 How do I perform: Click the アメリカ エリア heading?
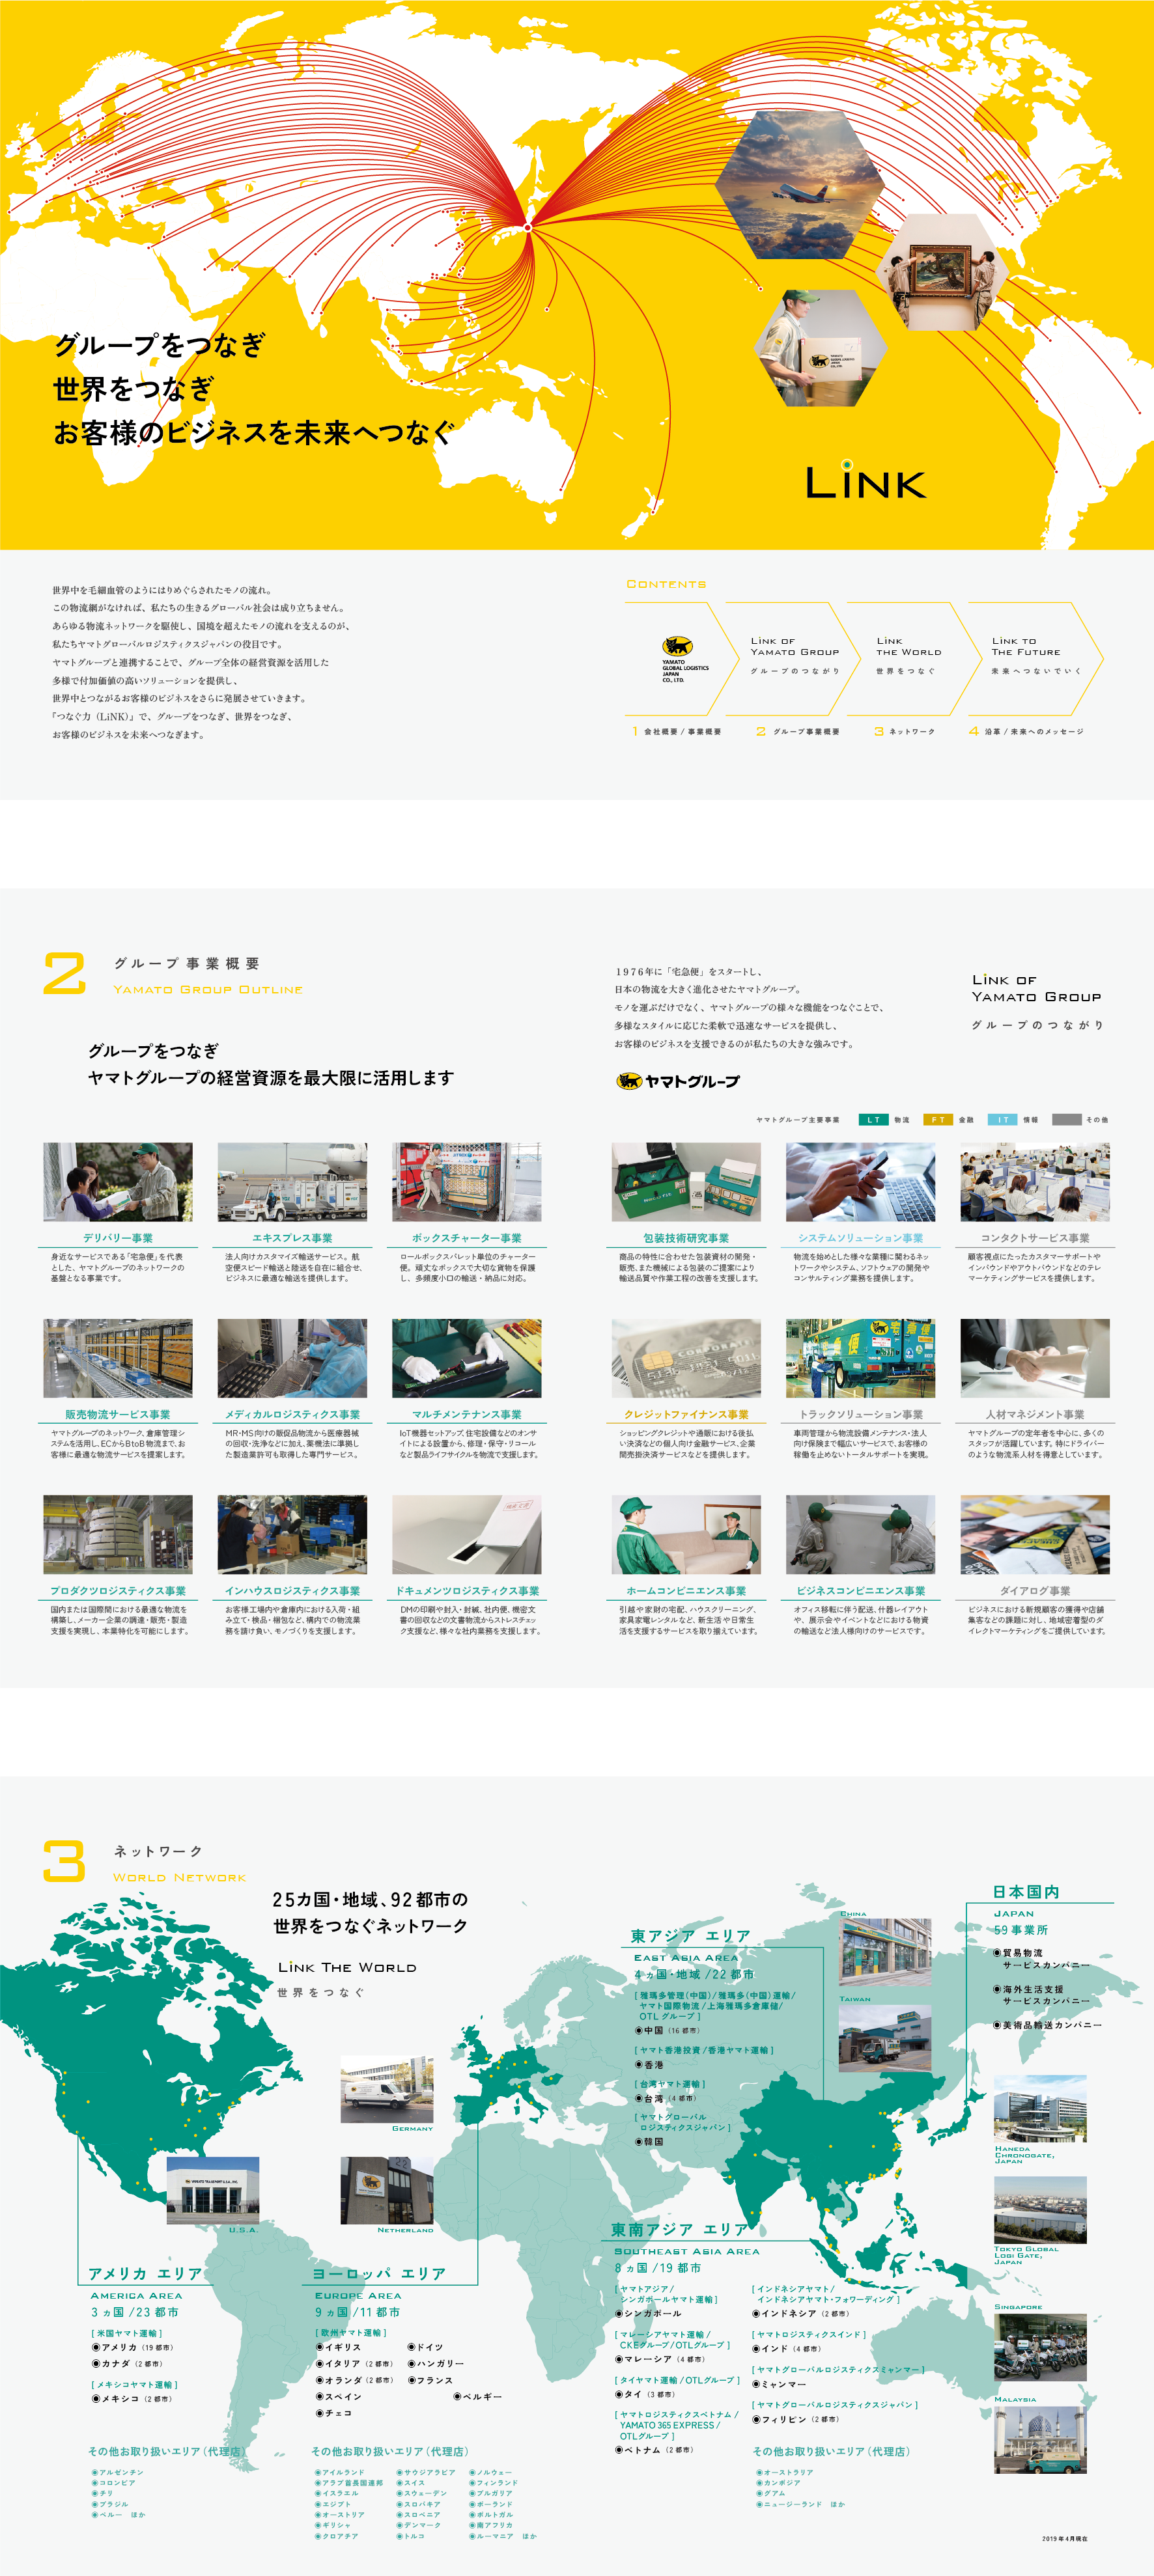click(x=145, y=2274)
